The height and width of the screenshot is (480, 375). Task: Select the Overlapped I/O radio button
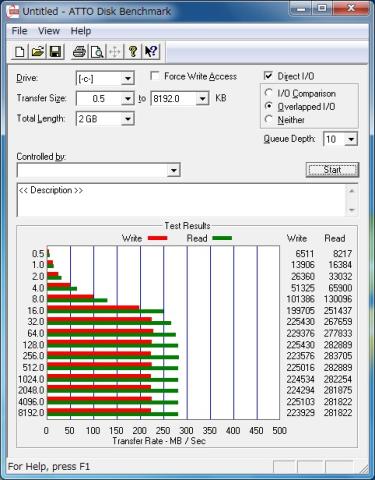click(269, 106)
